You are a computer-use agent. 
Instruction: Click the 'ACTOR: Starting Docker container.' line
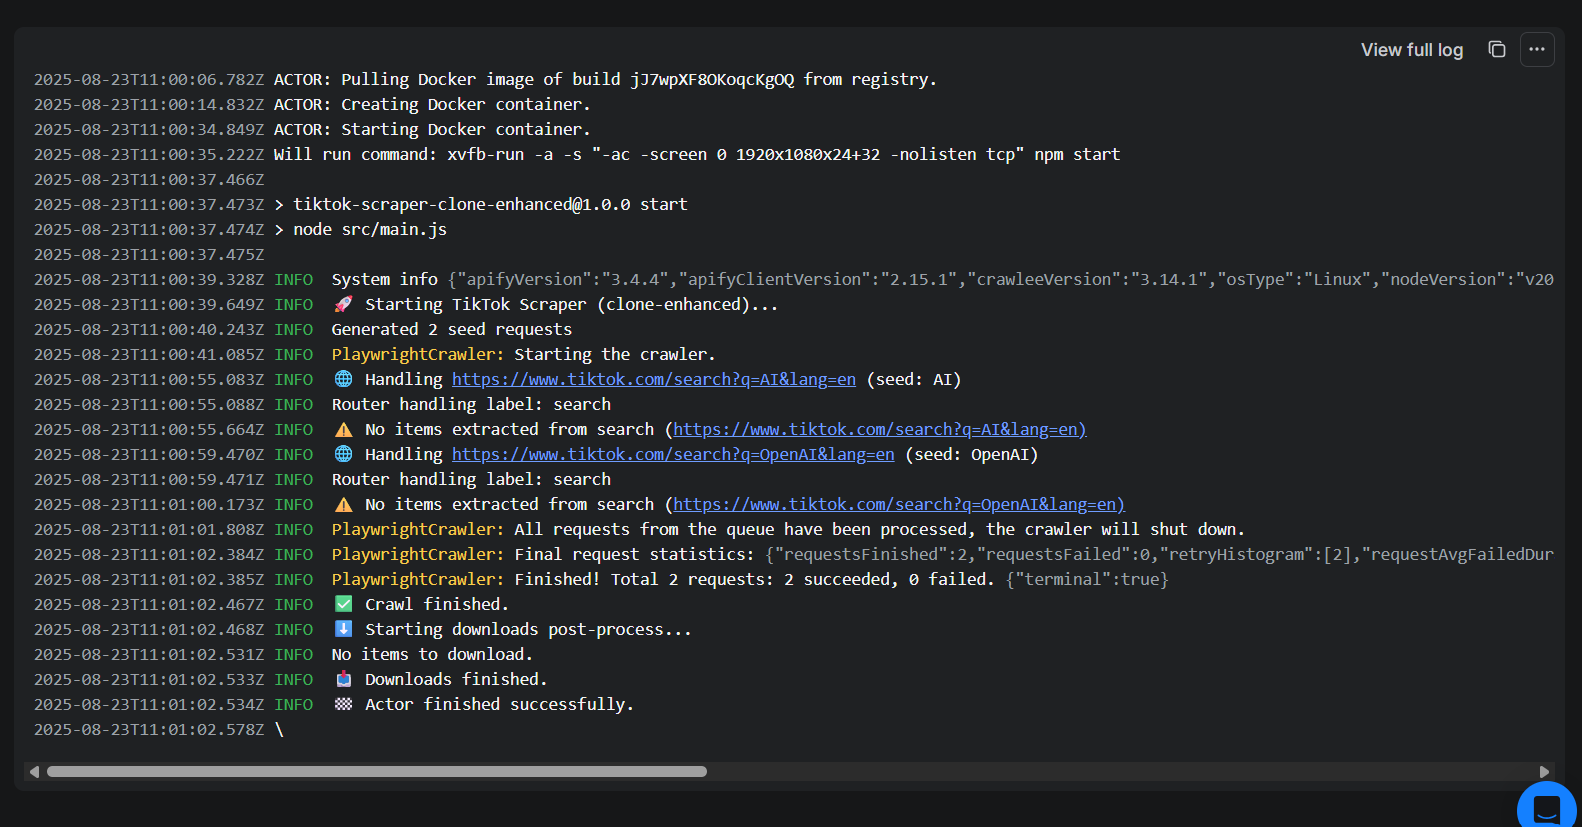(x=432, y=130)
